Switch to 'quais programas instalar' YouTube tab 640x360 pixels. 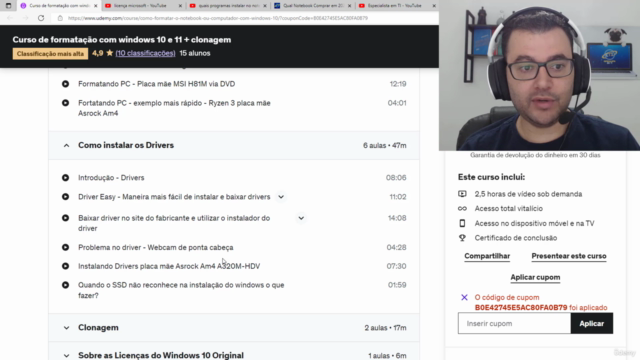click(x=225, y=6)
